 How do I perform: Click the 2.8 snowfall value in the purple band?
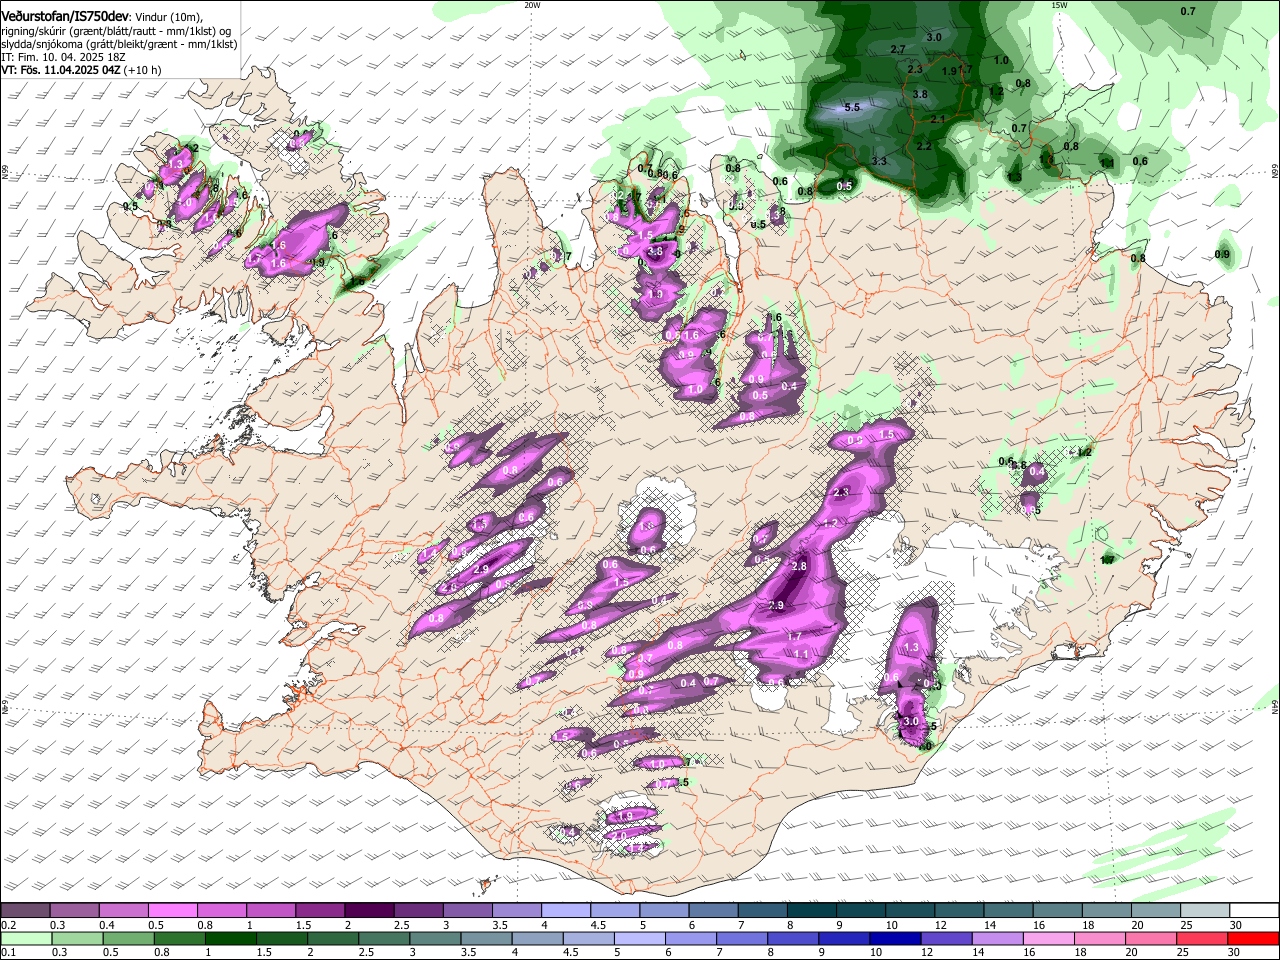point(799,566)
